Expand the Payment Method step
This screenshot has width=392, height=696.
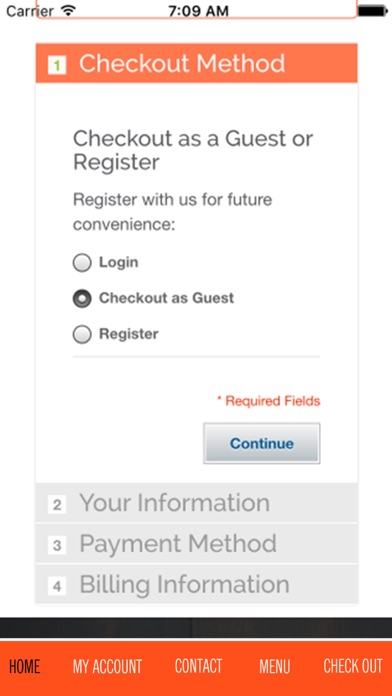pyautogui.click(x=197, y=544)
